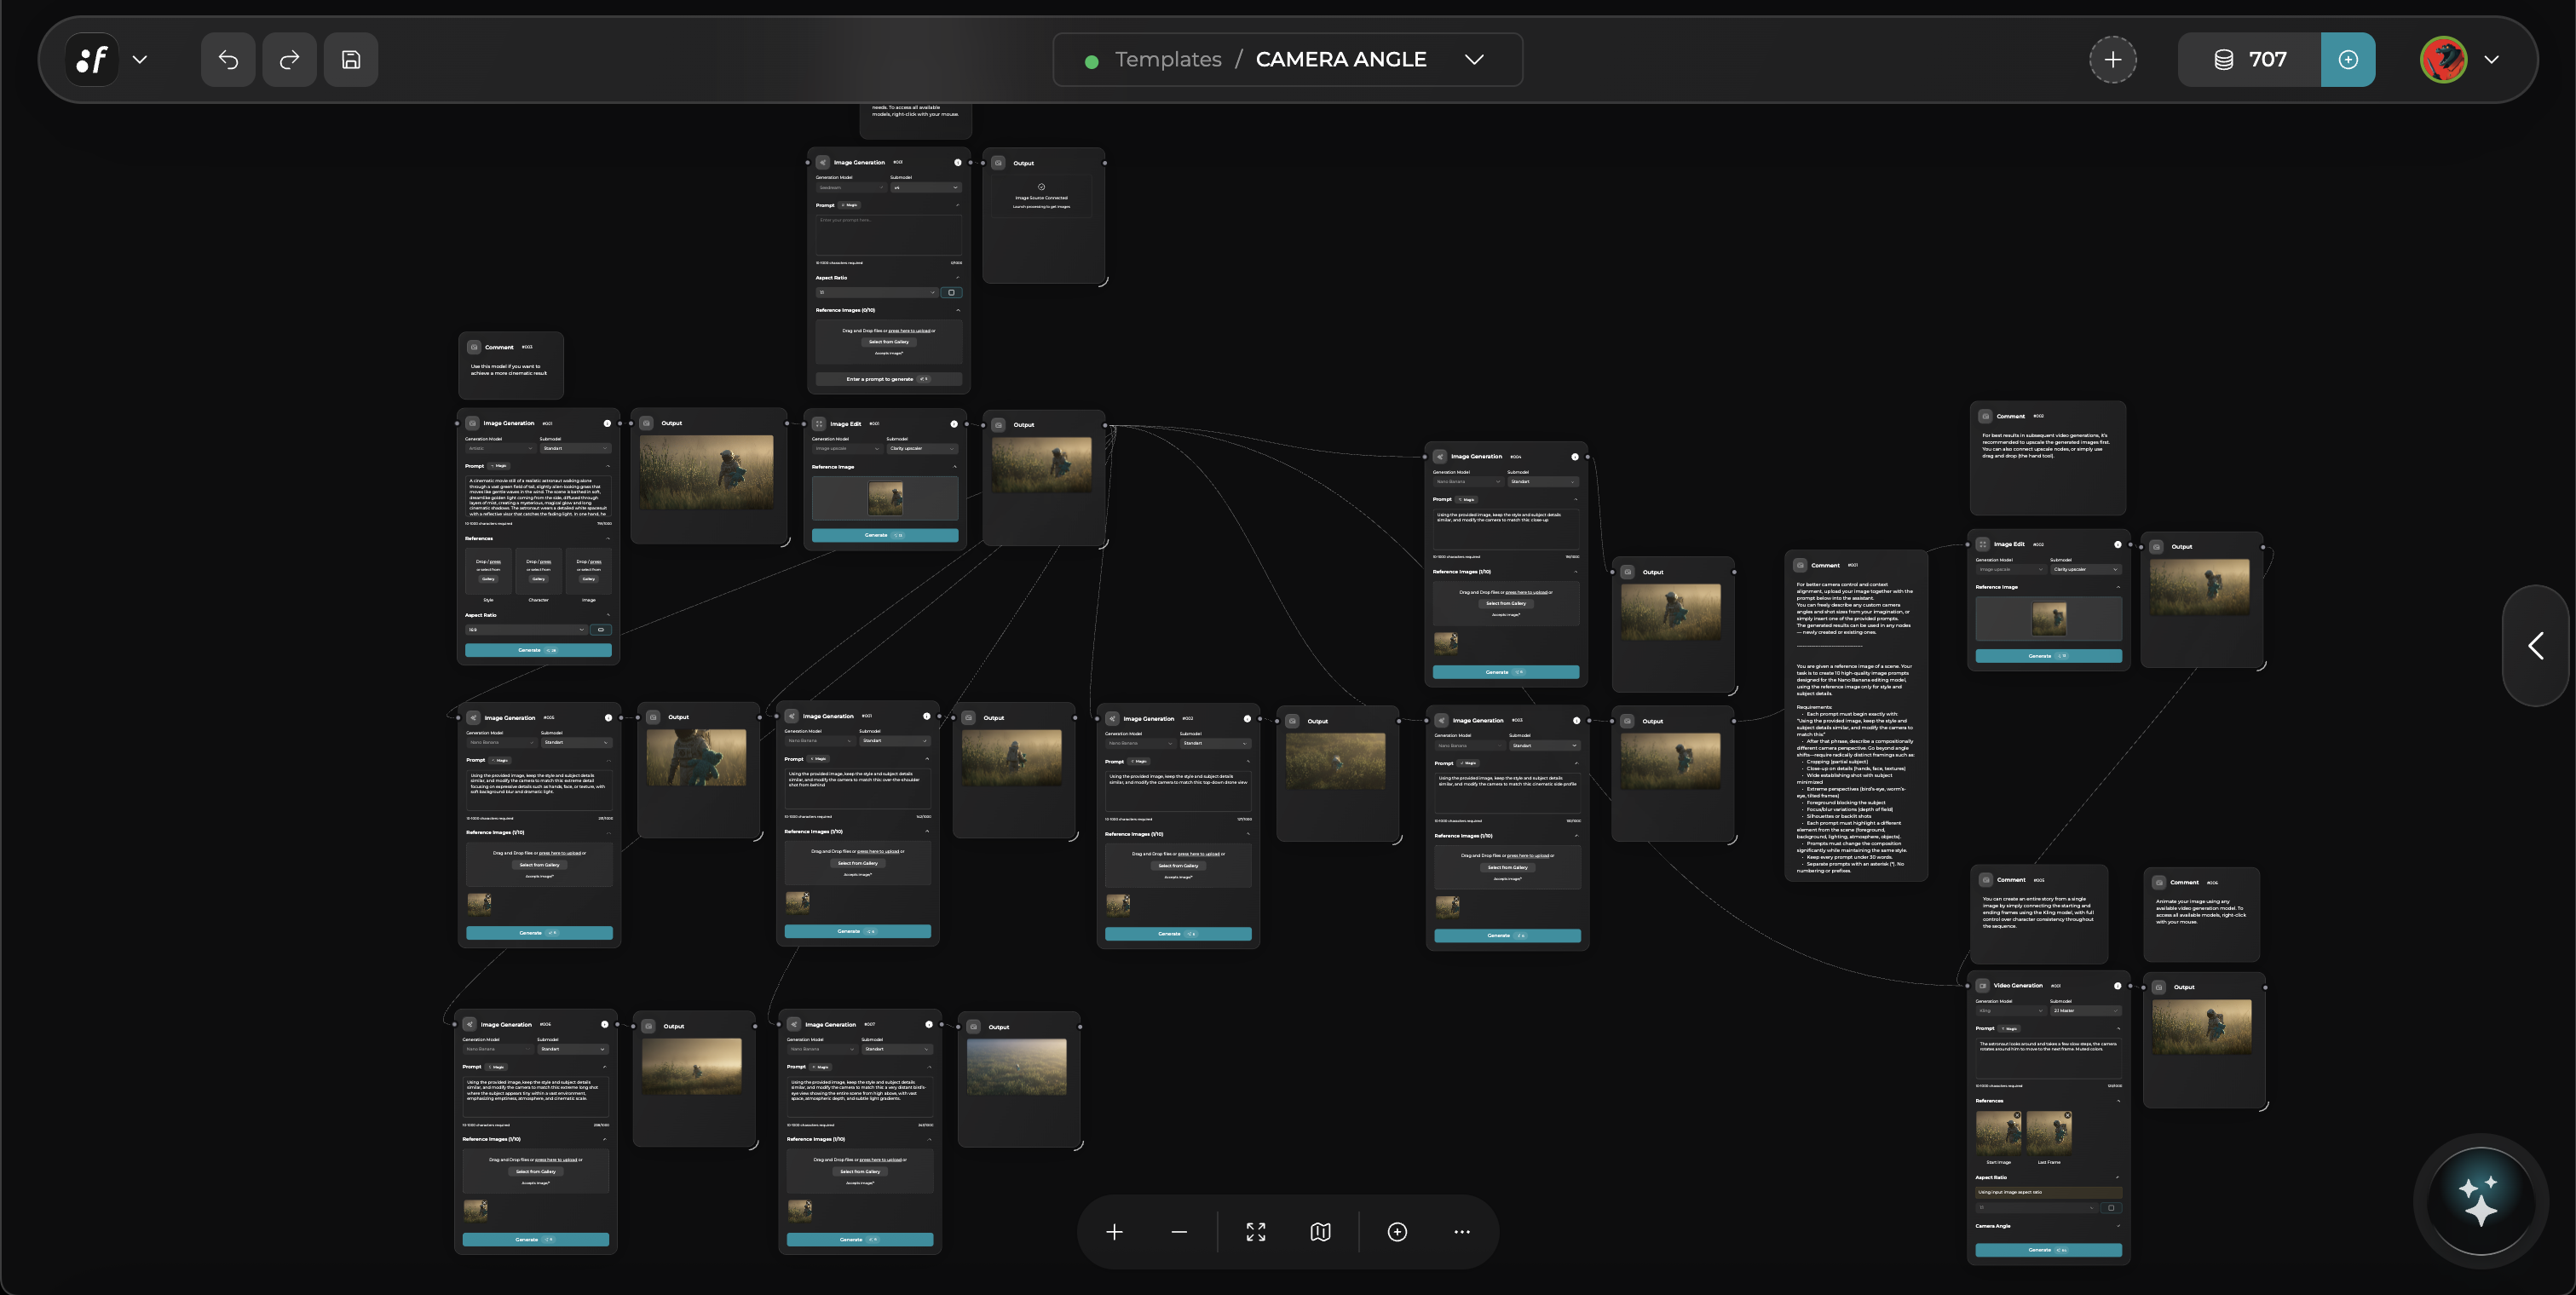Click the undo icon in the top toolbar
This screenshot has width=2576, height=1295.
coord(227,59)
